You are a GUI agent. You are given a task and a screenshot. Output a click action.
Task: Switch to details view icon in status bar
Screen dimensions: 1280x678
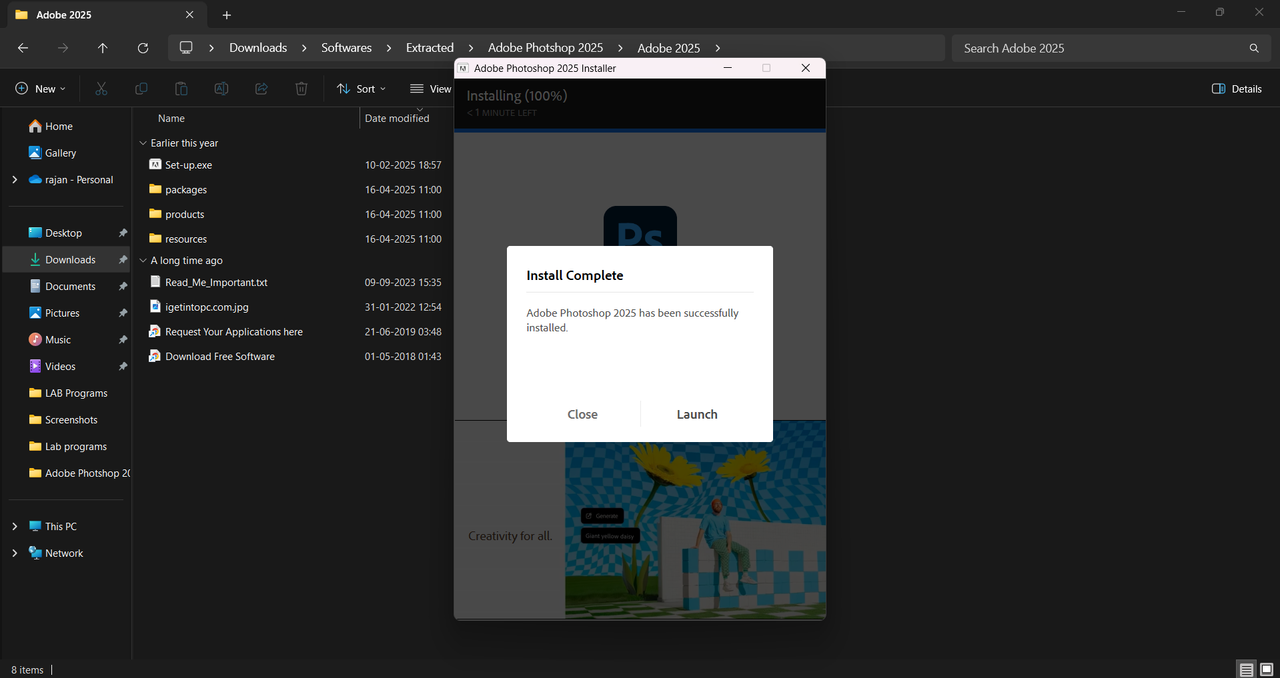1246,669
